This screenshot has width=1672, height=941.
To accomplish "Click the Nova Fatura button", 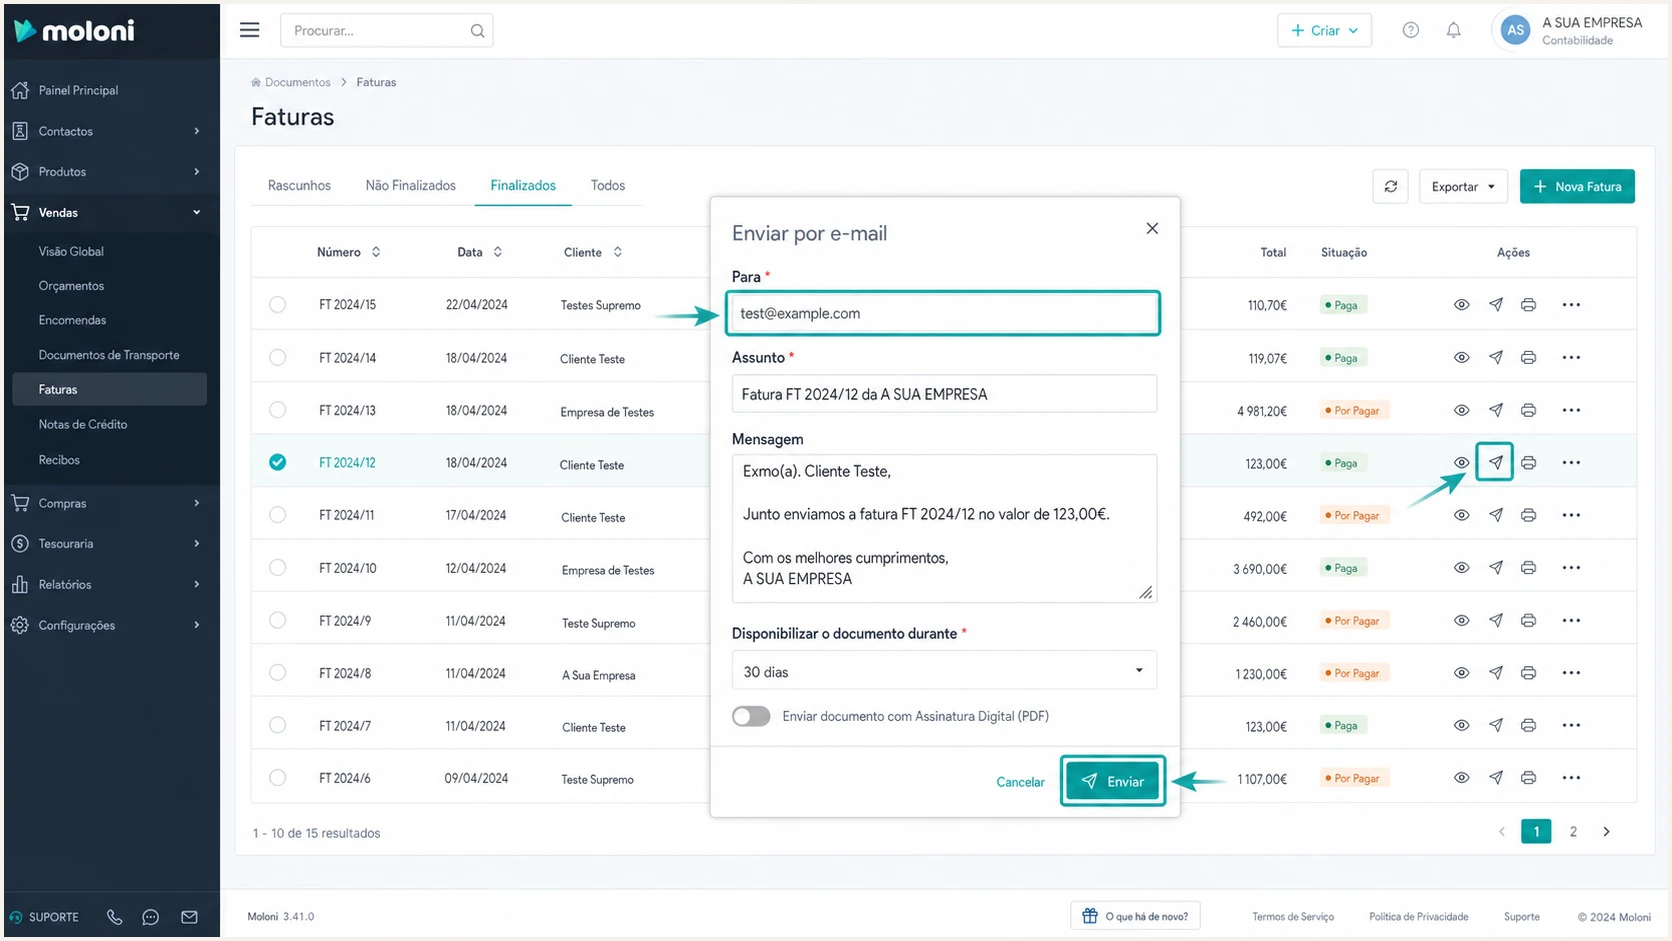I will click(x=1577, y=186).
